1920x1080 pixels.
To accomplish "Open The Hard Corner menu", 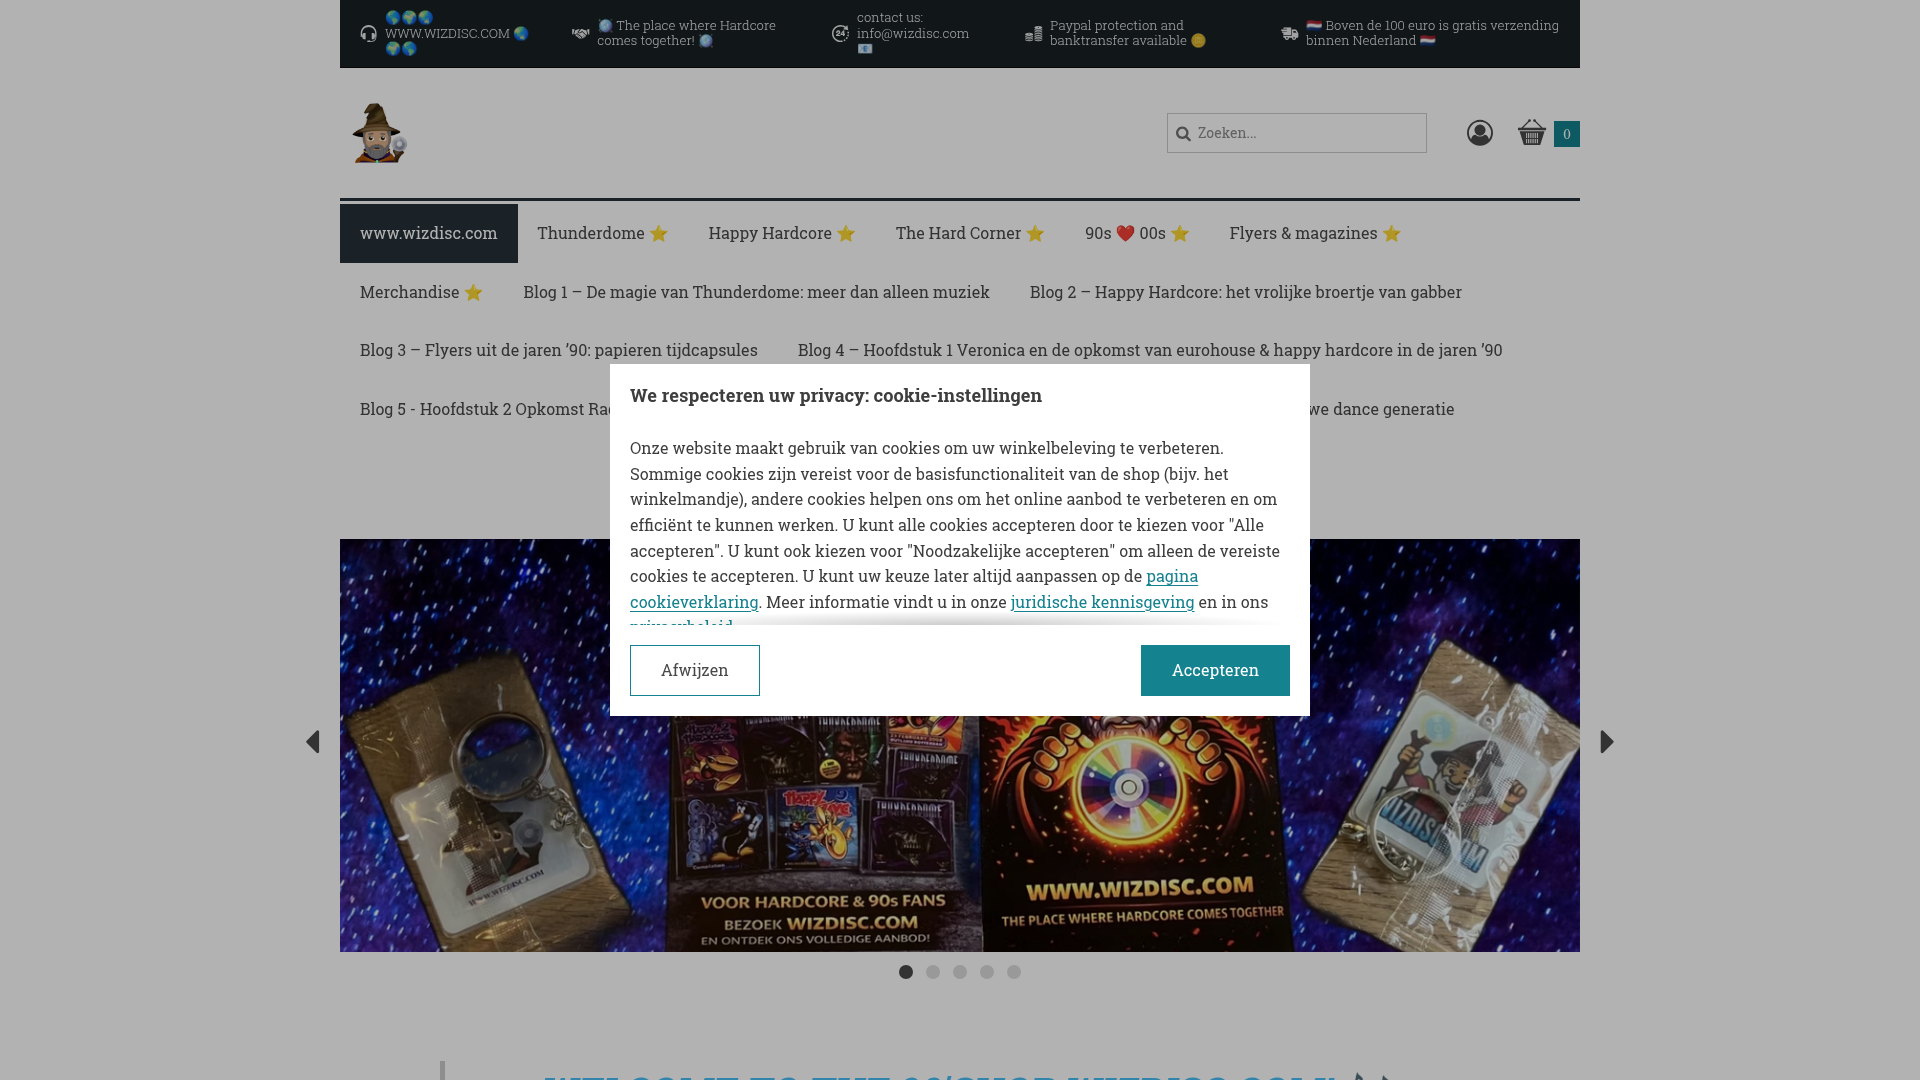I will pyautogui.click(x=970, y=233).
